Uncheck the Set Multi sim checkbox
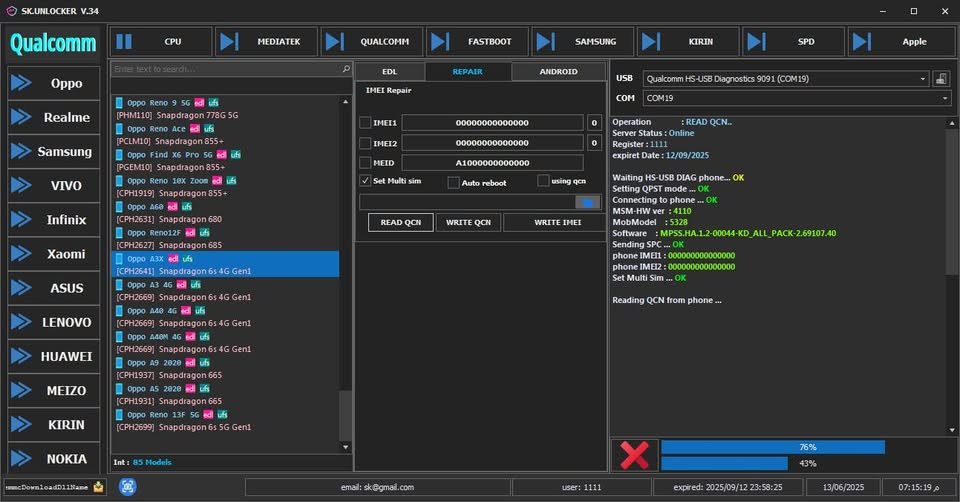The height and width of the screenshot is (502, 960). click(x=365, y=181)
